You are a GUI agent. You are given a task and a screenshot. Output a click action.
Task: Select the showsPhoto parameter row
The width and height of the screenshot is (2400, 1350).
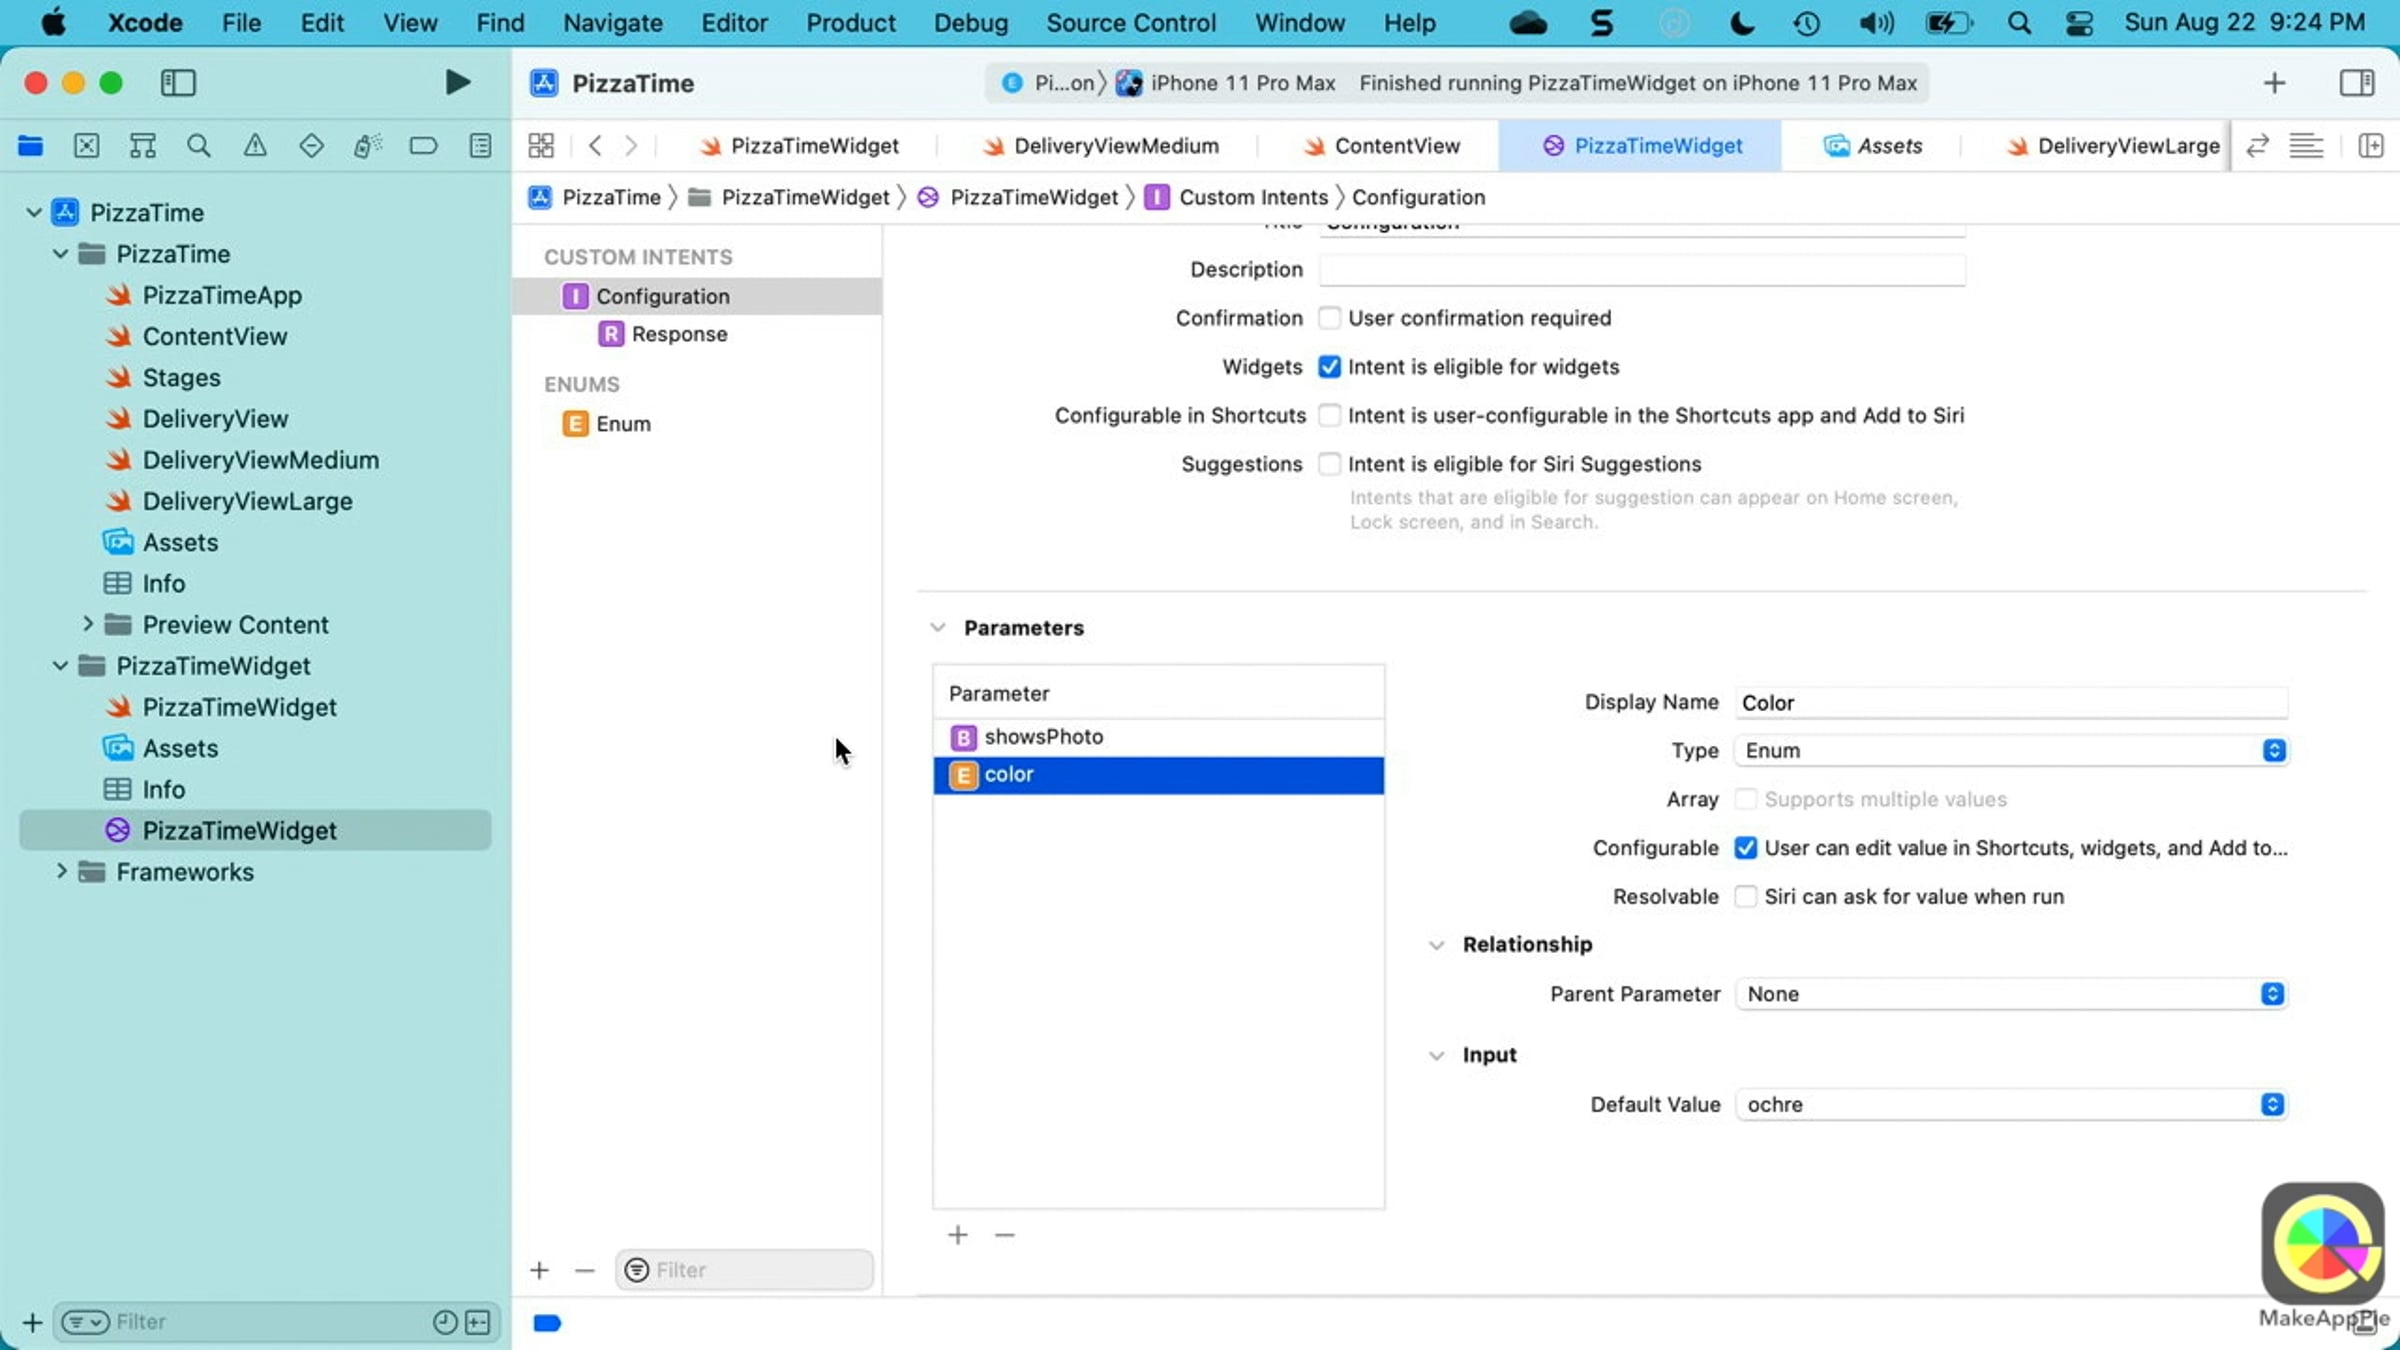pos(1158,737)
